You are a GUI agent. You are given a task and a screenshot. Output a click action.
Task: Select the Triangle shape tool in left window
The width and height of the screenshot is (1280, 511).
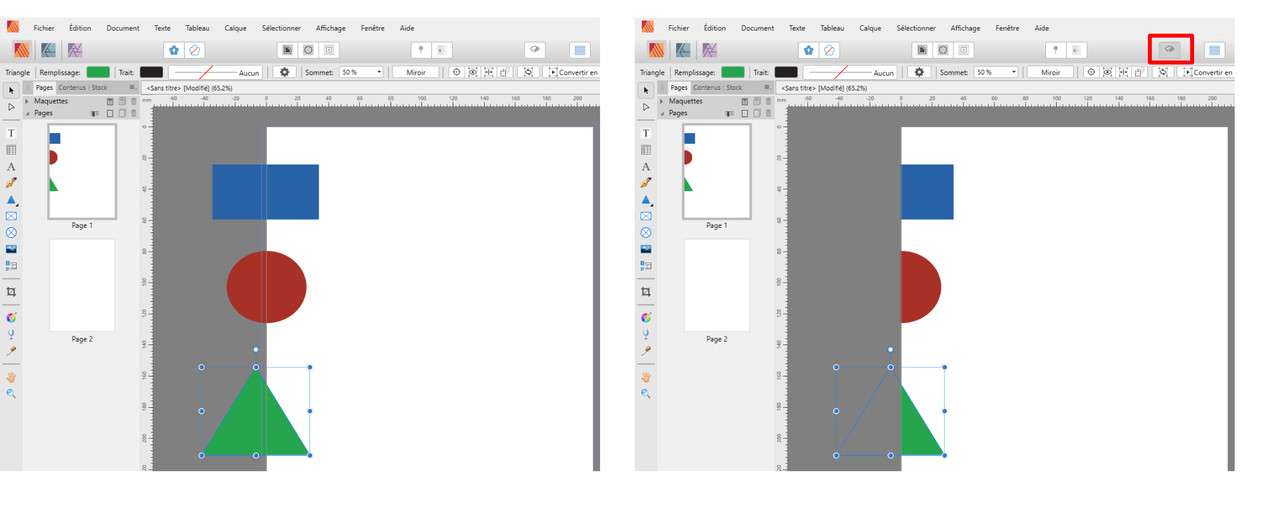pyautogui.click(x=11, y=200)
